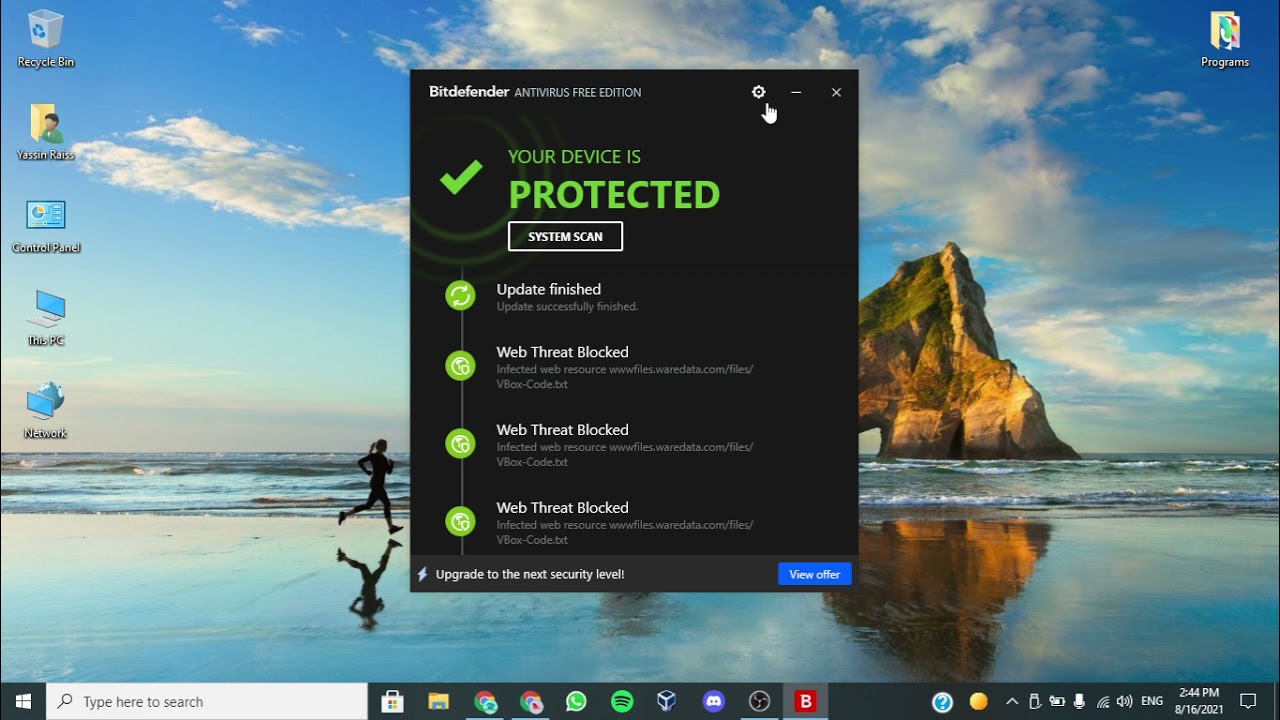
Task: Open This PC desktop icon
Action: (46, 318)
